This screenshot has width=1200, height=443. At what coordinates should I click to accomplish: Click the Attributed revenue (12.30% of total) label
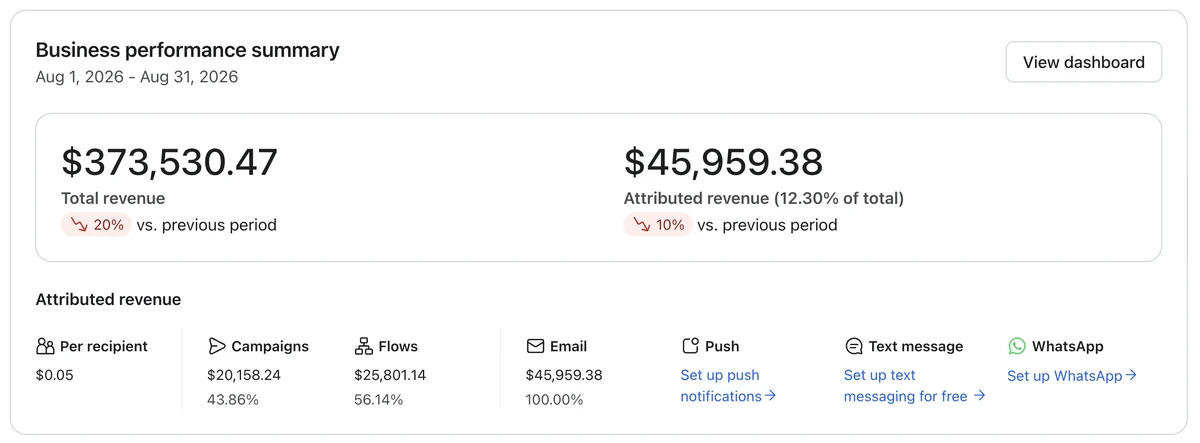click(764, 198)
